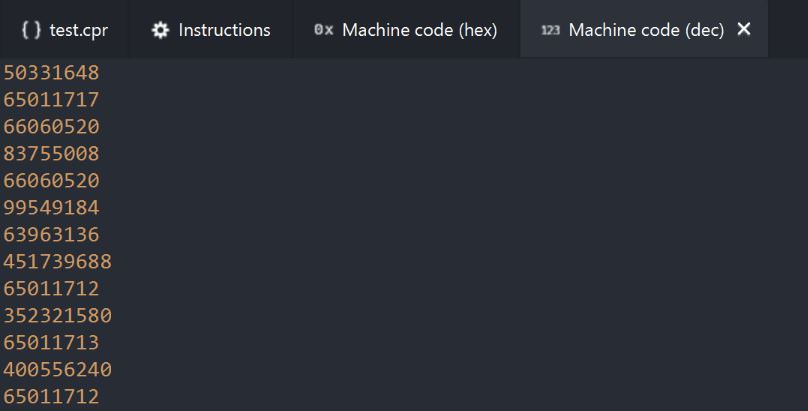This screenshot has height=411, width=808.
Task: Click the 66060520 line below 83755008
Action: (x=51, y=180)
